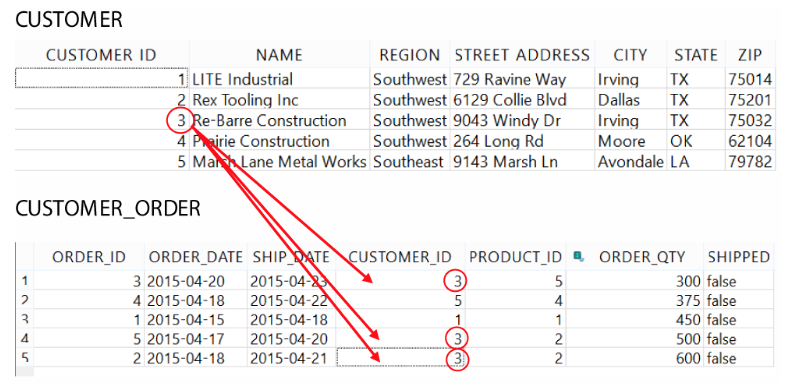The image size is (794, 391).
Task: Click the 2015-04-22 ship date cell
Action: [291, 300]
